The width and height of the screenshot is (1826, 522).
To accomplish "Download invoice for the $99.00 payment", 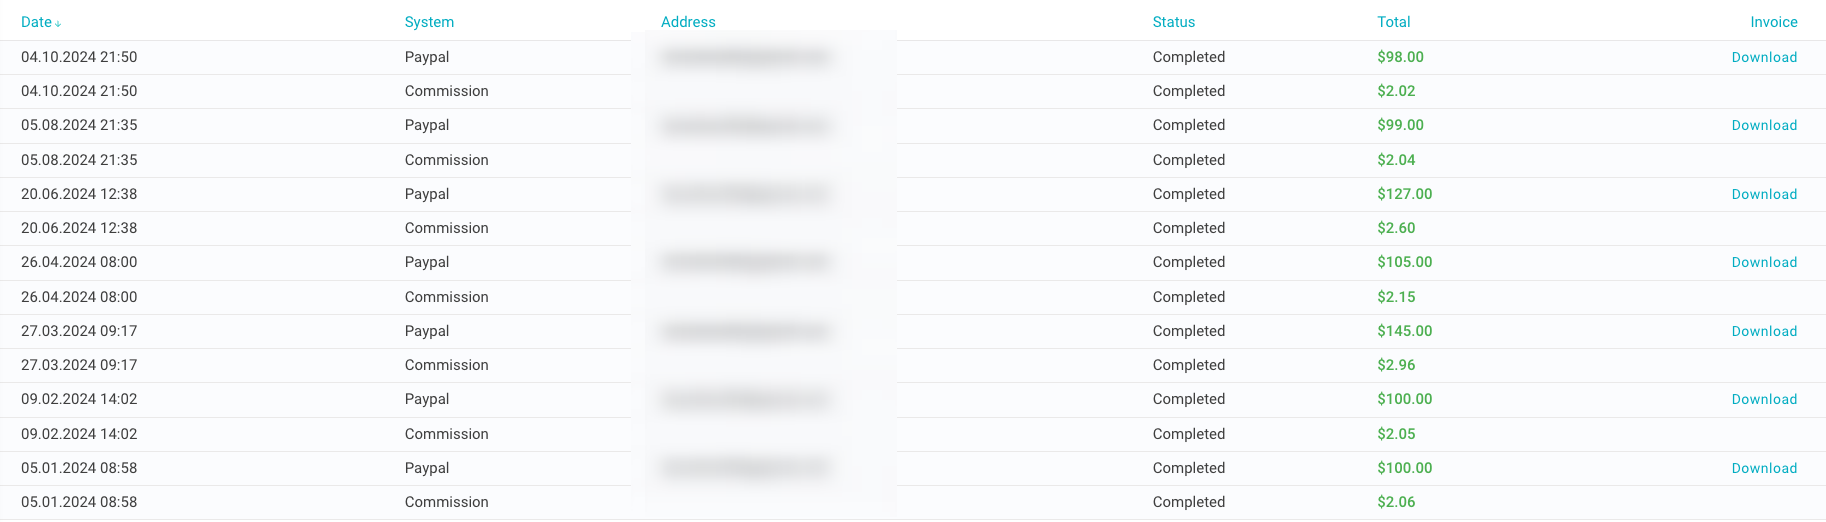I will point(1764,125).
